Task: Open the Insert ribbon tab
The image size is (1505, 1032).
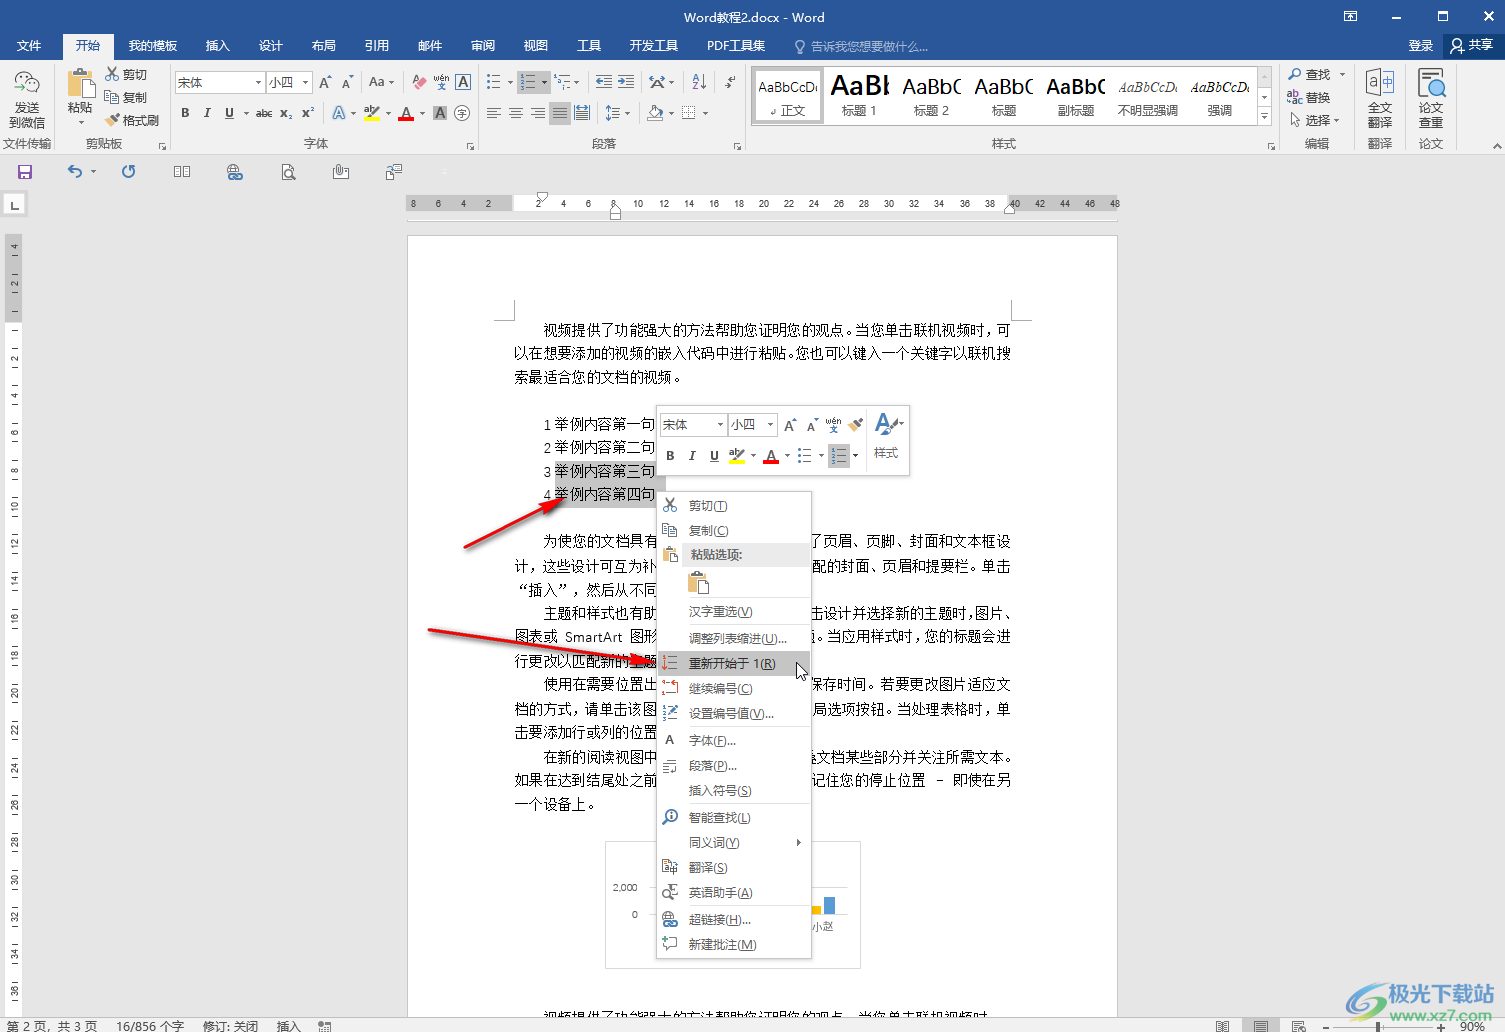Action: coord(217,46)
